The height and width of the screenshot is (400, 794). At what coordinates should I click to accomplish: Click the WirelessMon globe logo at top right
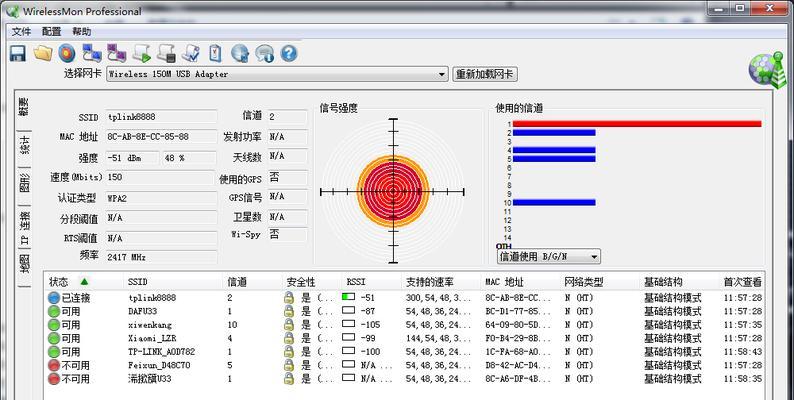point(769,70)
